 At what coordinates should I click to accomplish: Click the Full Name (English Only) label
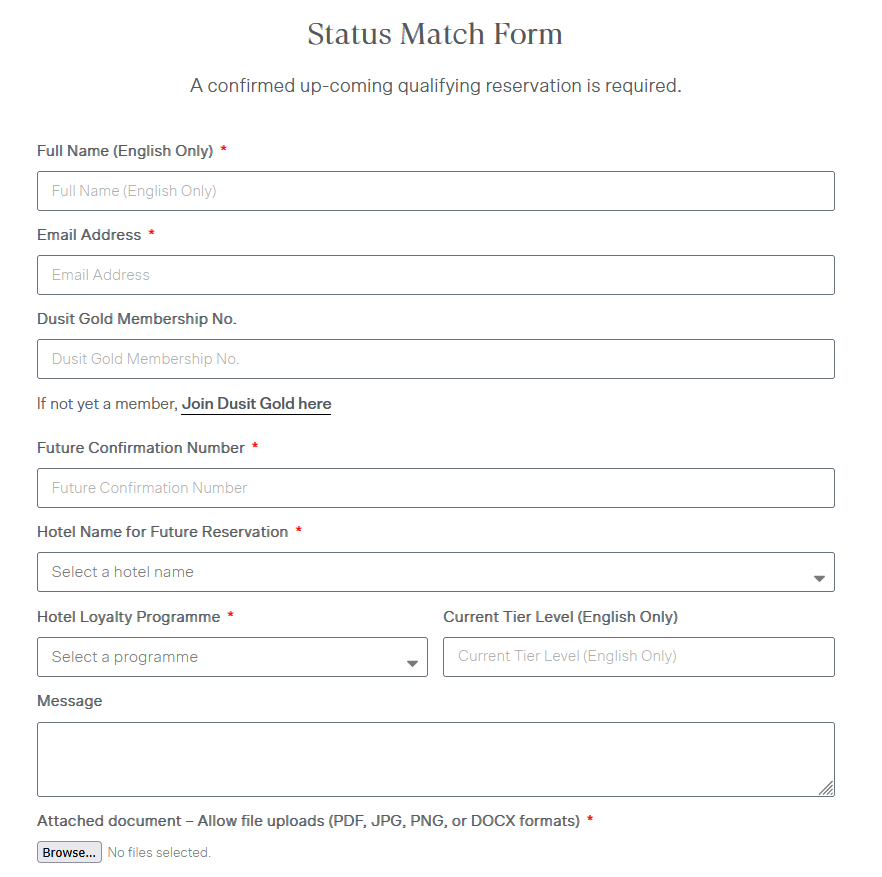click(124, 151)
